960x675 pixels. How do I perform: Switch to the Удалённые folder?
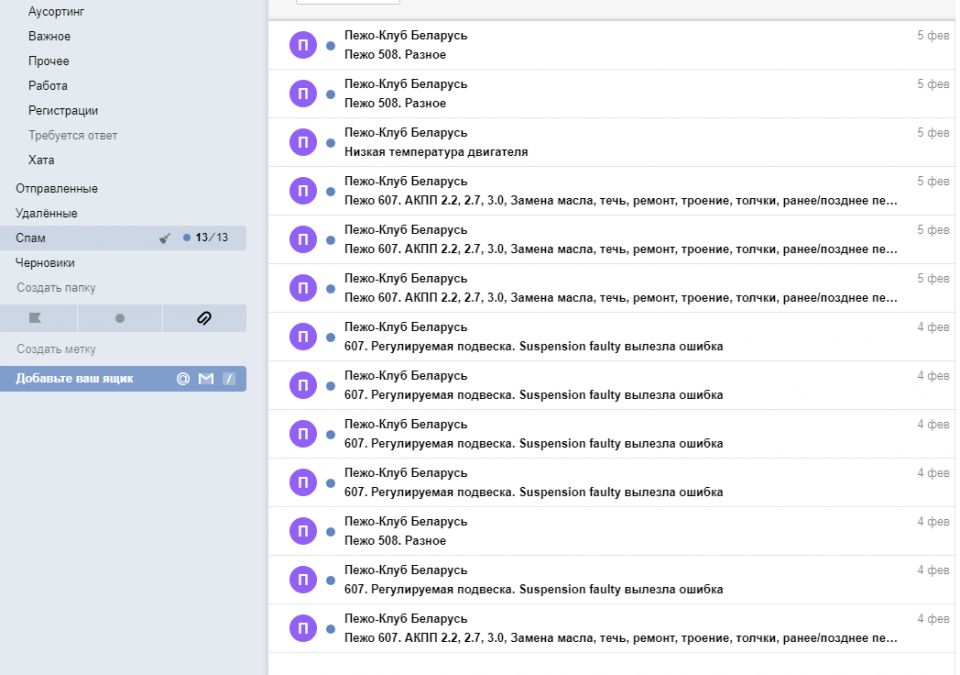(x=46, y=214)
